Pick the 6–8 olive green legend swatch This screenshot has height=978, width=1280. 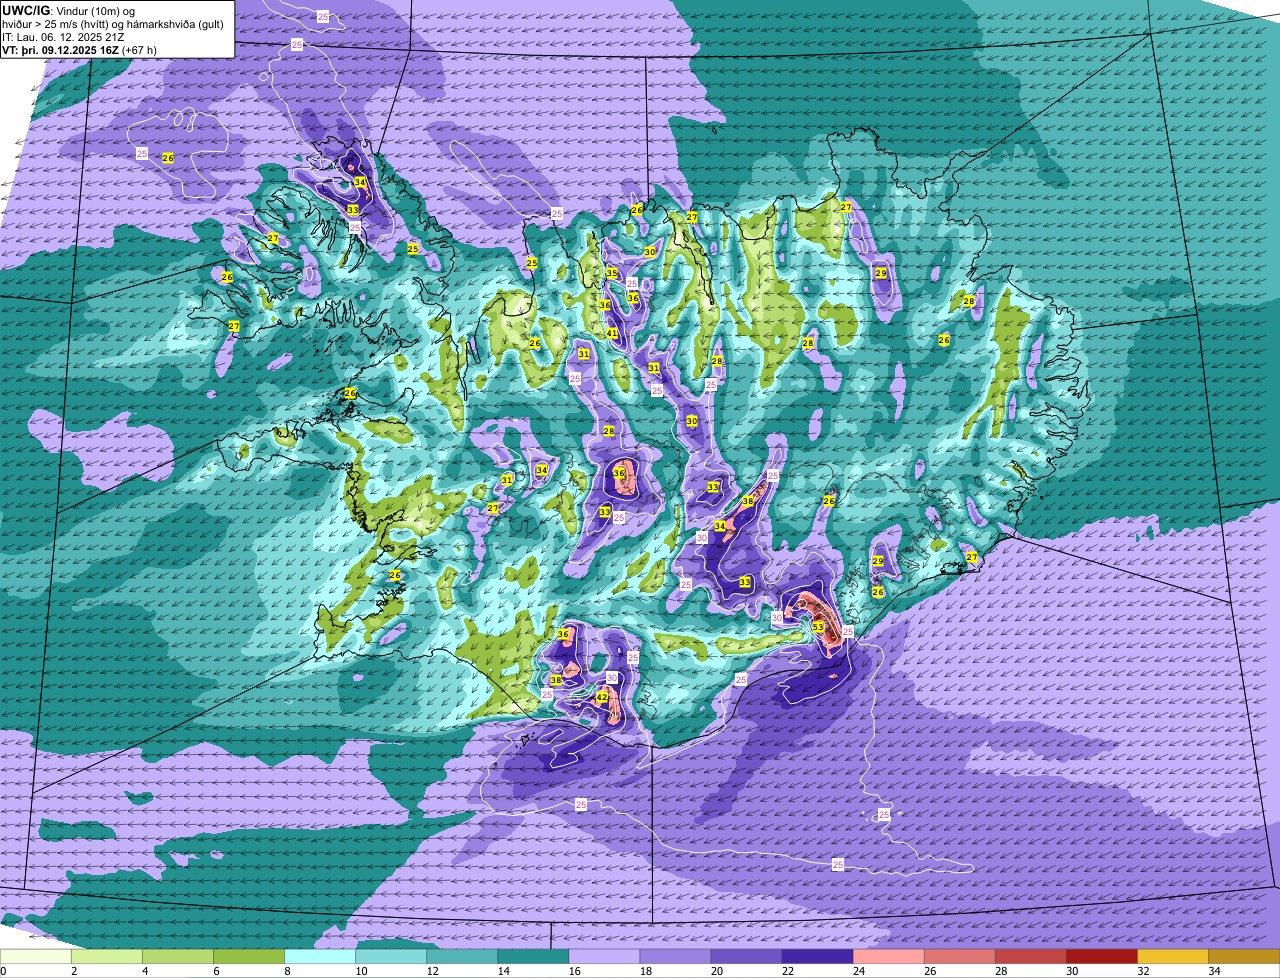tap(250, 957)
